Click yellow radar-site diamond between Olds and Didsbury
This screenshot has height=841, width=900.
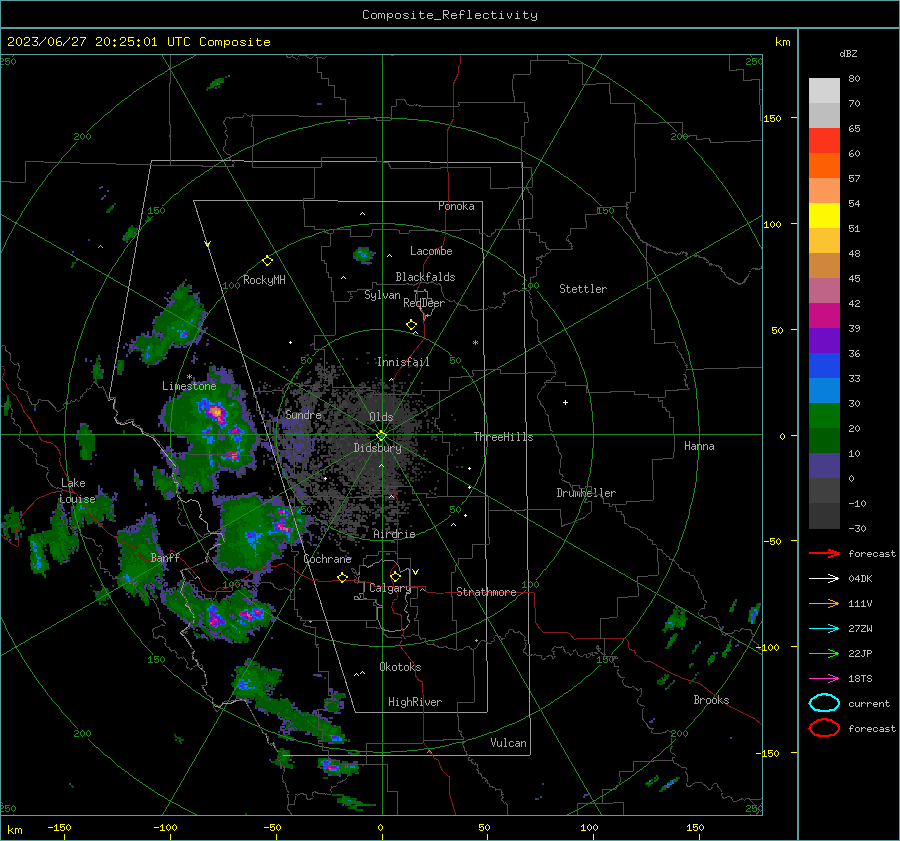[381, 435]
